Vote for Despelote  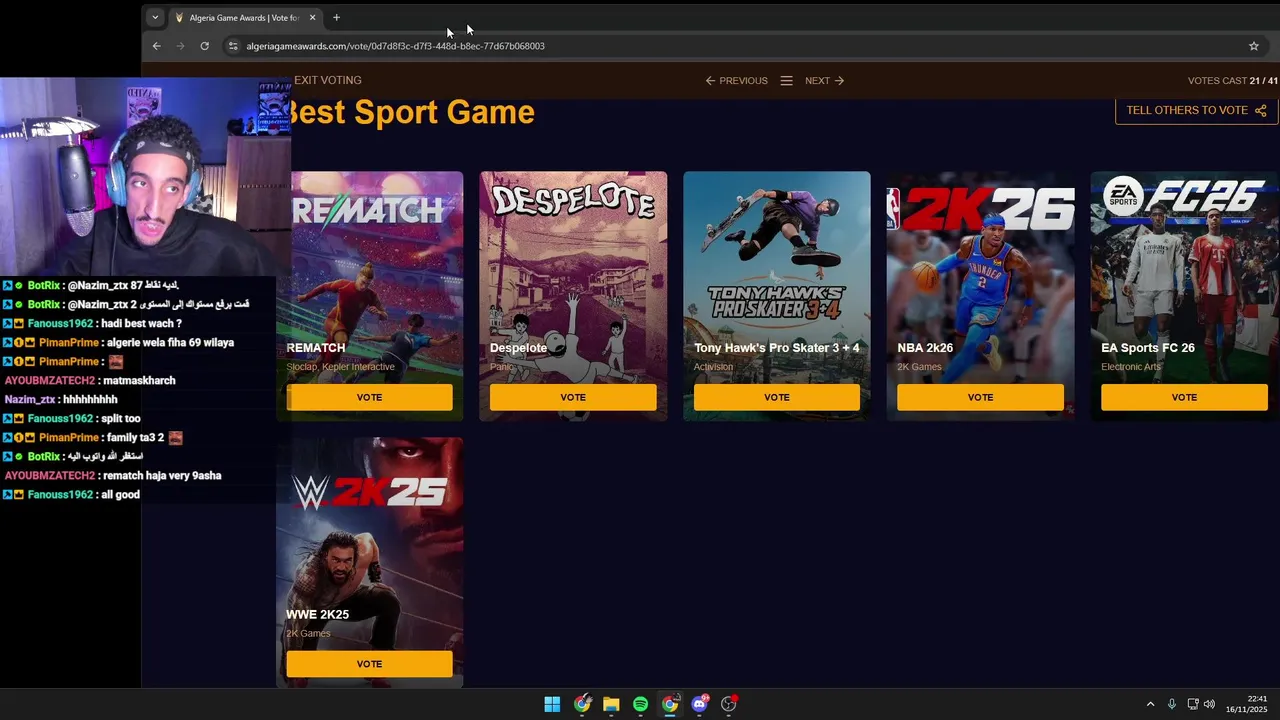pos(573,397)
